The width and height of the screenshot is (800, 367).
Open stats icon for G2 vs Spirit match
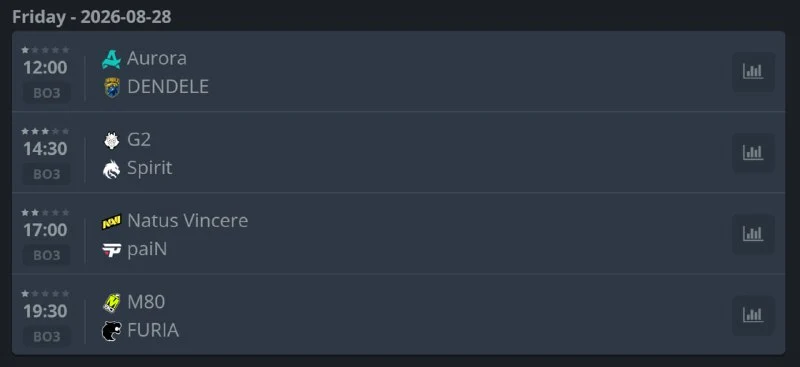[753, 153]
